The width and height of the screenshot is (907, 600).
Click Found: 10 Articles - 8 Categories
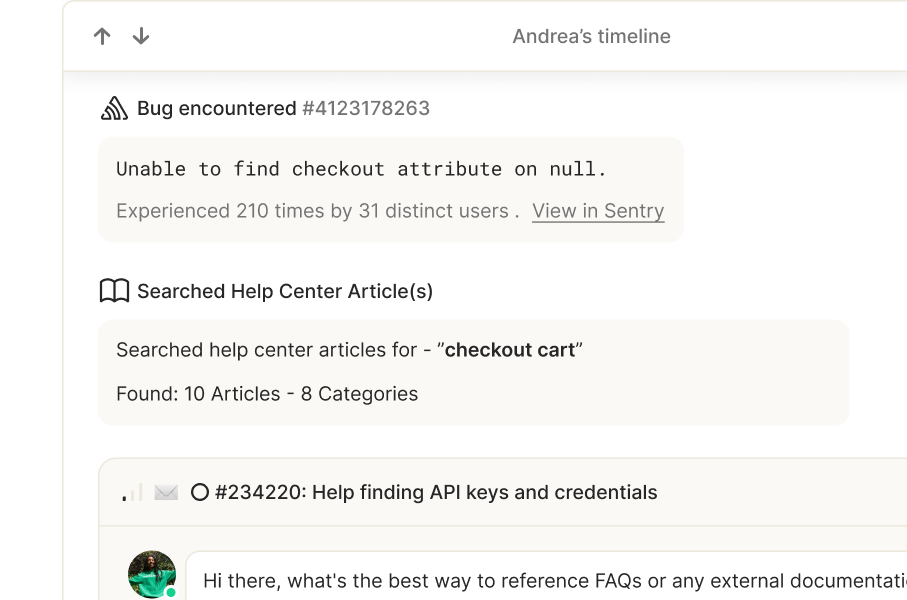point(267,394)
